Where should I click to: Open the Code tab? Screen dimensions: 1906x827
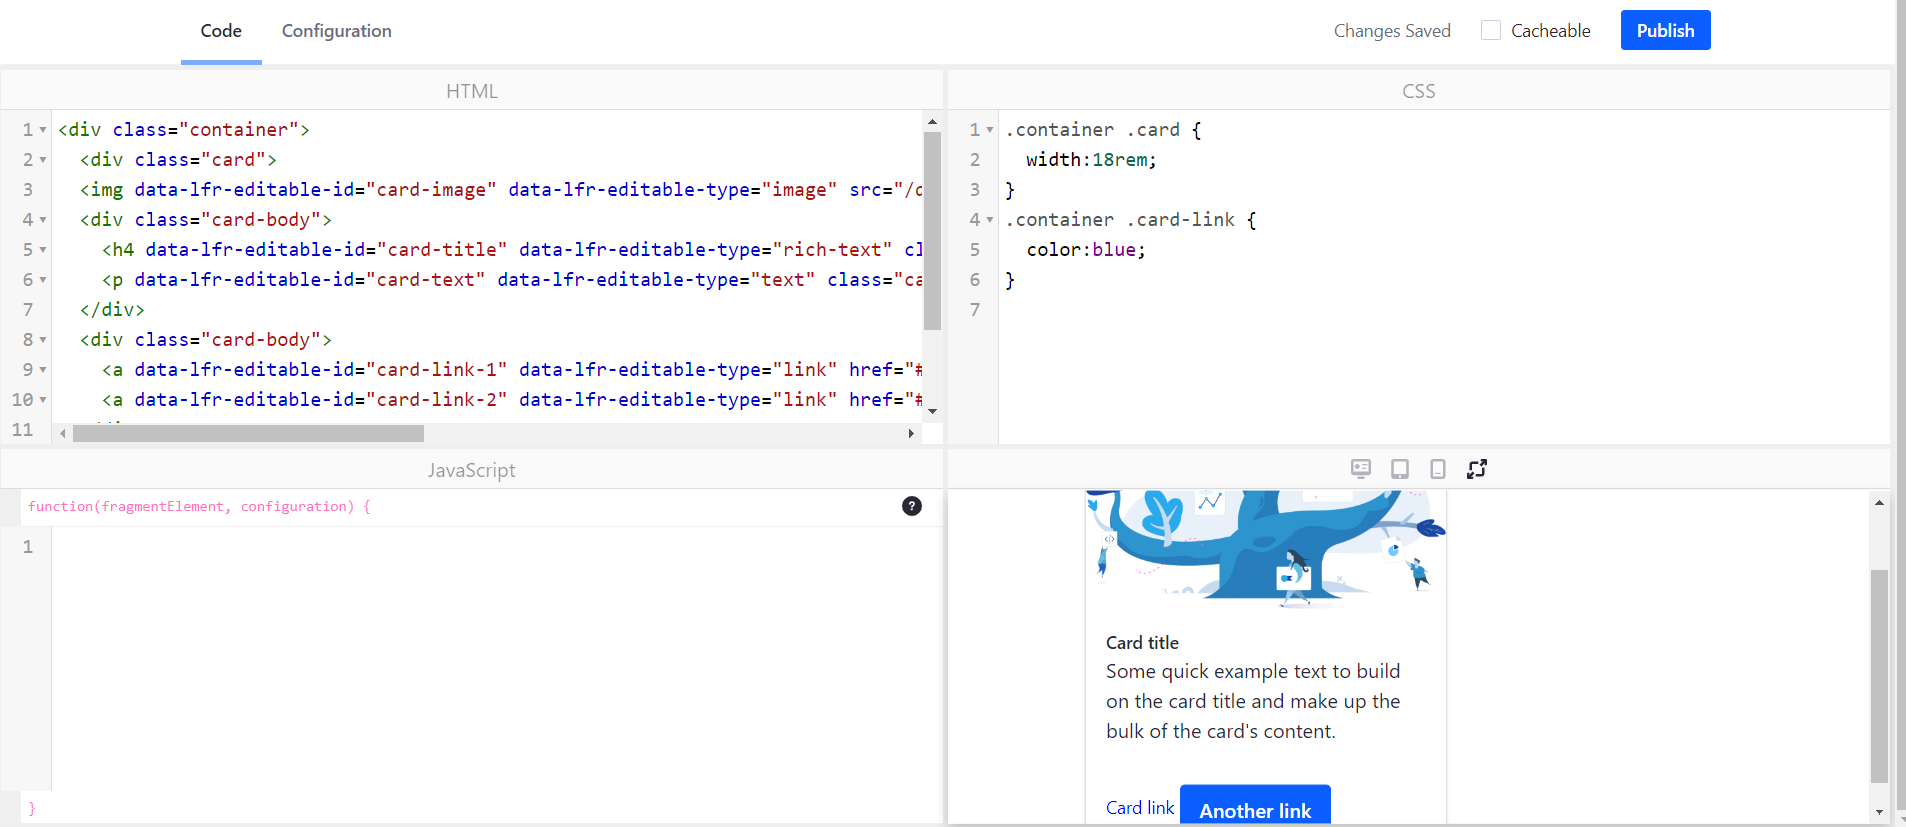[x=221, y=31]
